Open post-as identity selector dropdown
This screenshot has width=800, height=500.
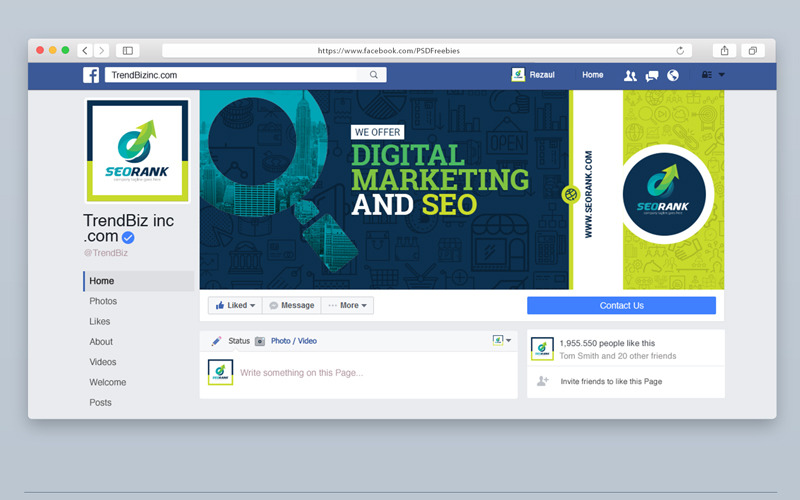tap(502, 340)
